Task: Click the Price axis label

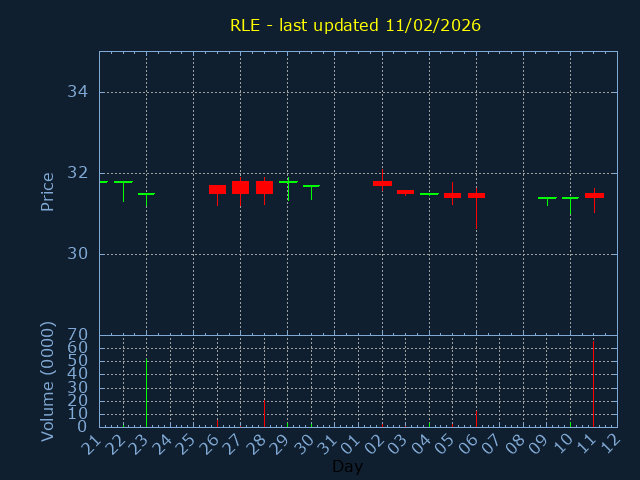Action: click(47, 191)
